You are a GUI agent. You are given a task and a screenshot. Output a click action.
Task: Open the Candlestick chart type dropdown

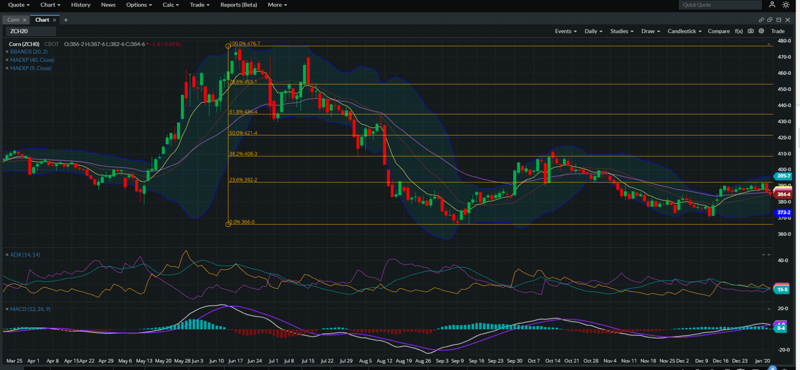(685, 31)
